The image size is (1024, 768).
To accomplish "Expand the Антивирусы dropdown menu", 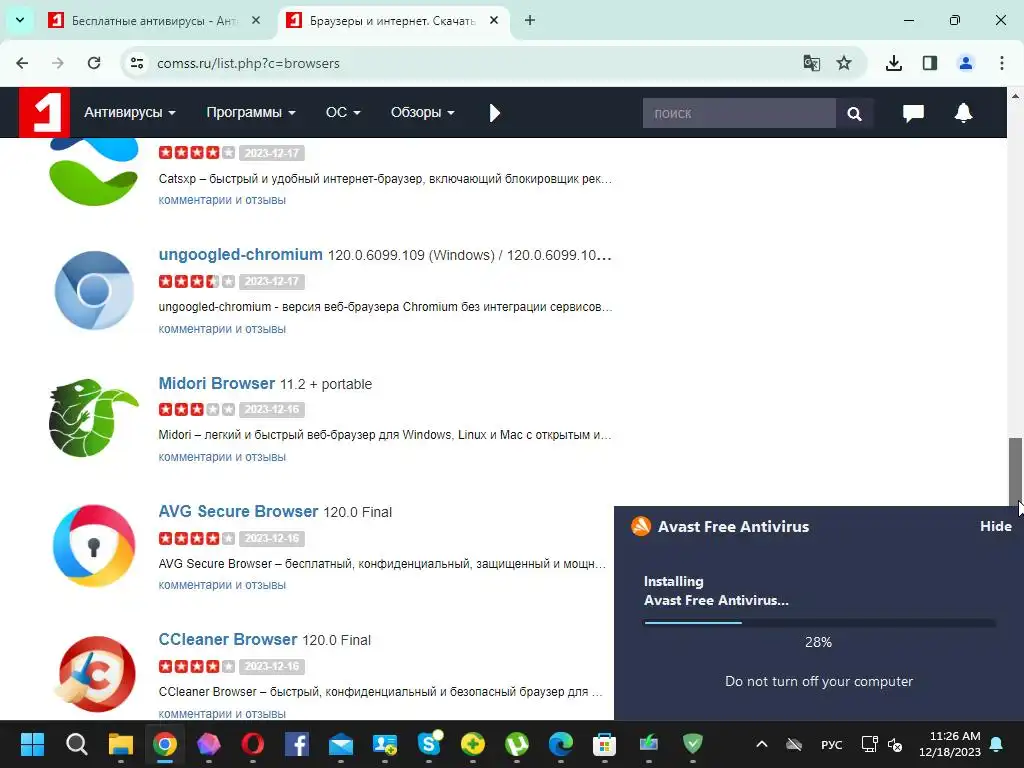I will pos(130,112).
